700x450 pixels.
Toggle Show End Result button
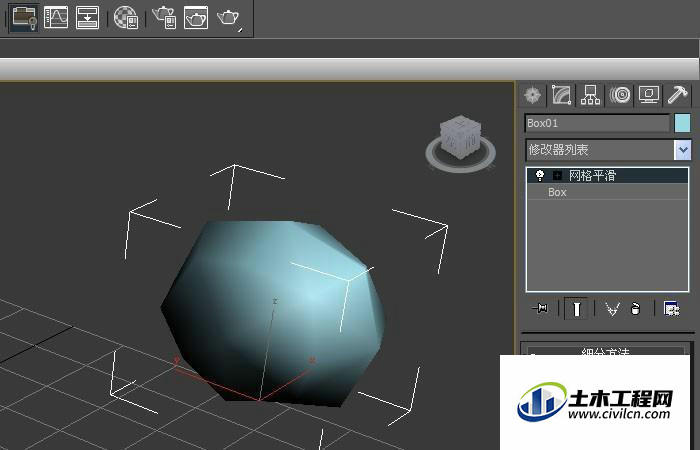pos(576,308)
